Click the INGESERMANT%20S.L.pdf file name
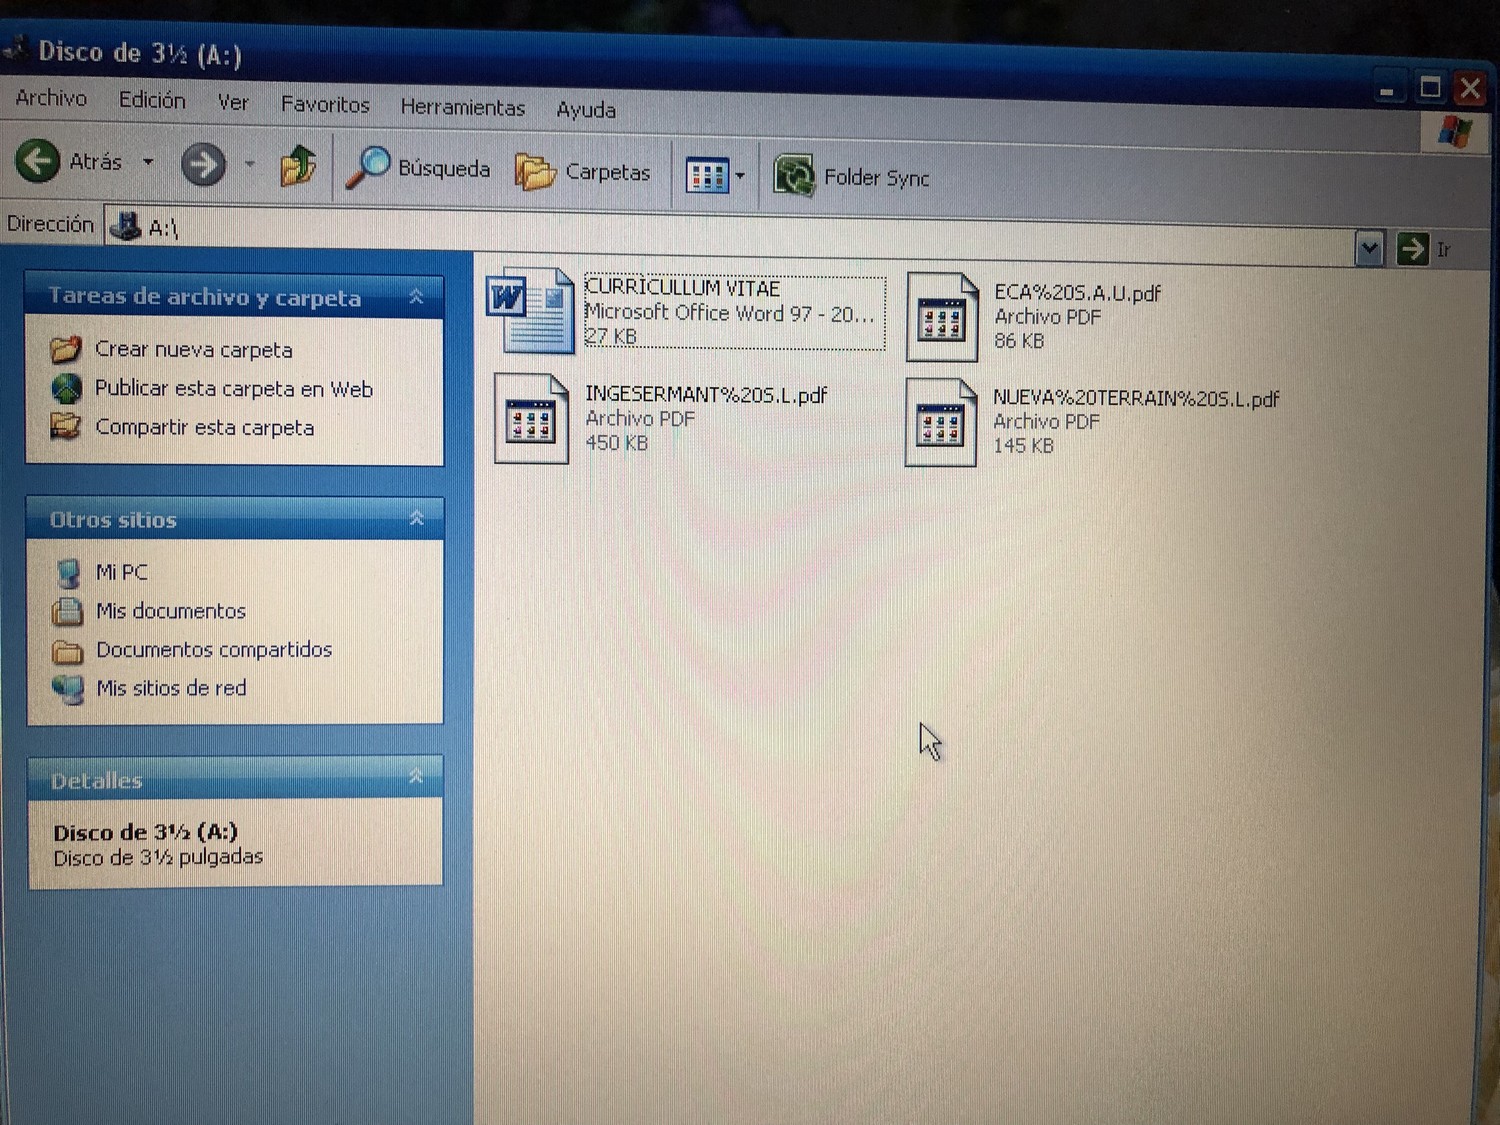The height and width of the screenshot is (1125, 1500). coord(706,395)
